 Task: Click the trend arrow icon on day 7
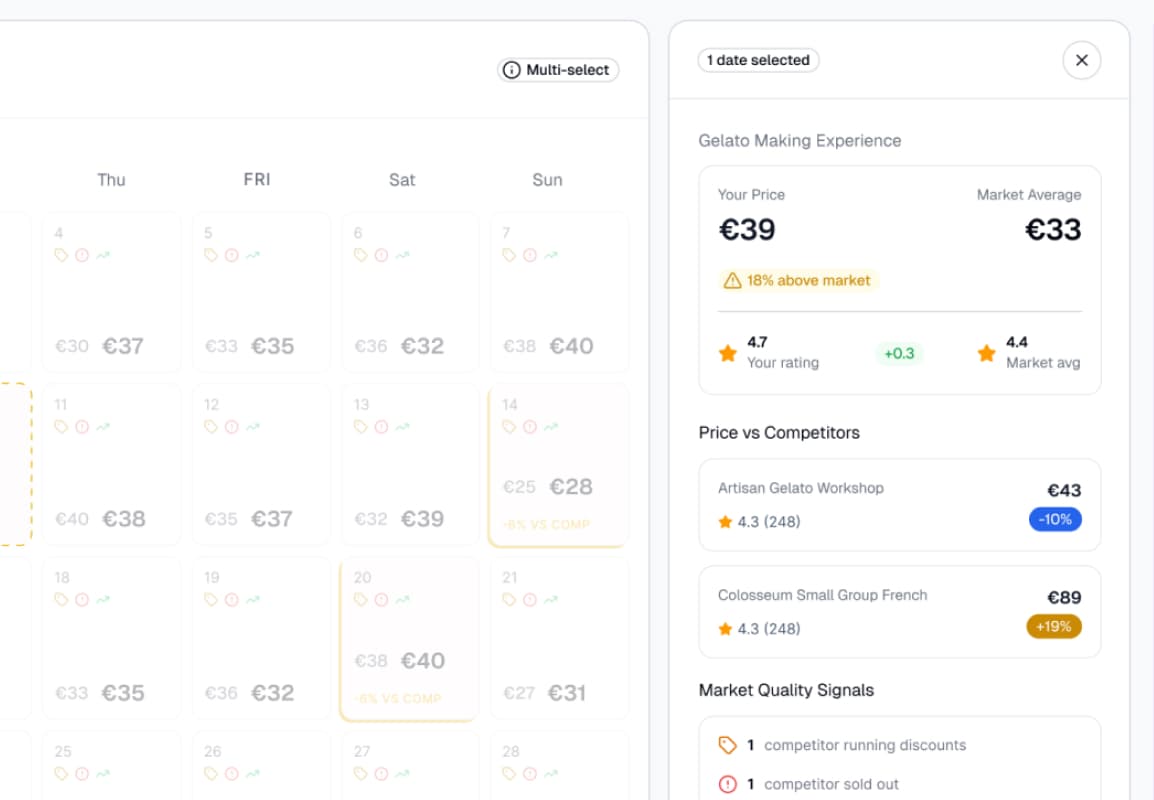click(x=551, y=255)
